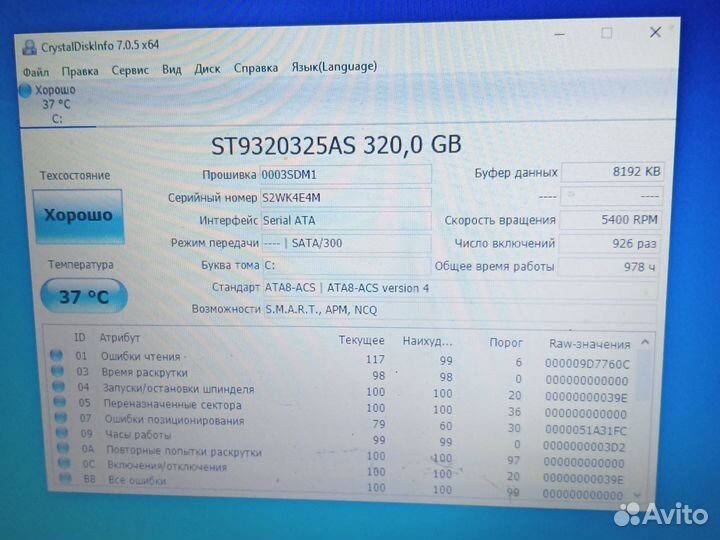Maximize the CrystalDiskInfo window
This screenshot has width=720, height=540.
pos(607,33)
